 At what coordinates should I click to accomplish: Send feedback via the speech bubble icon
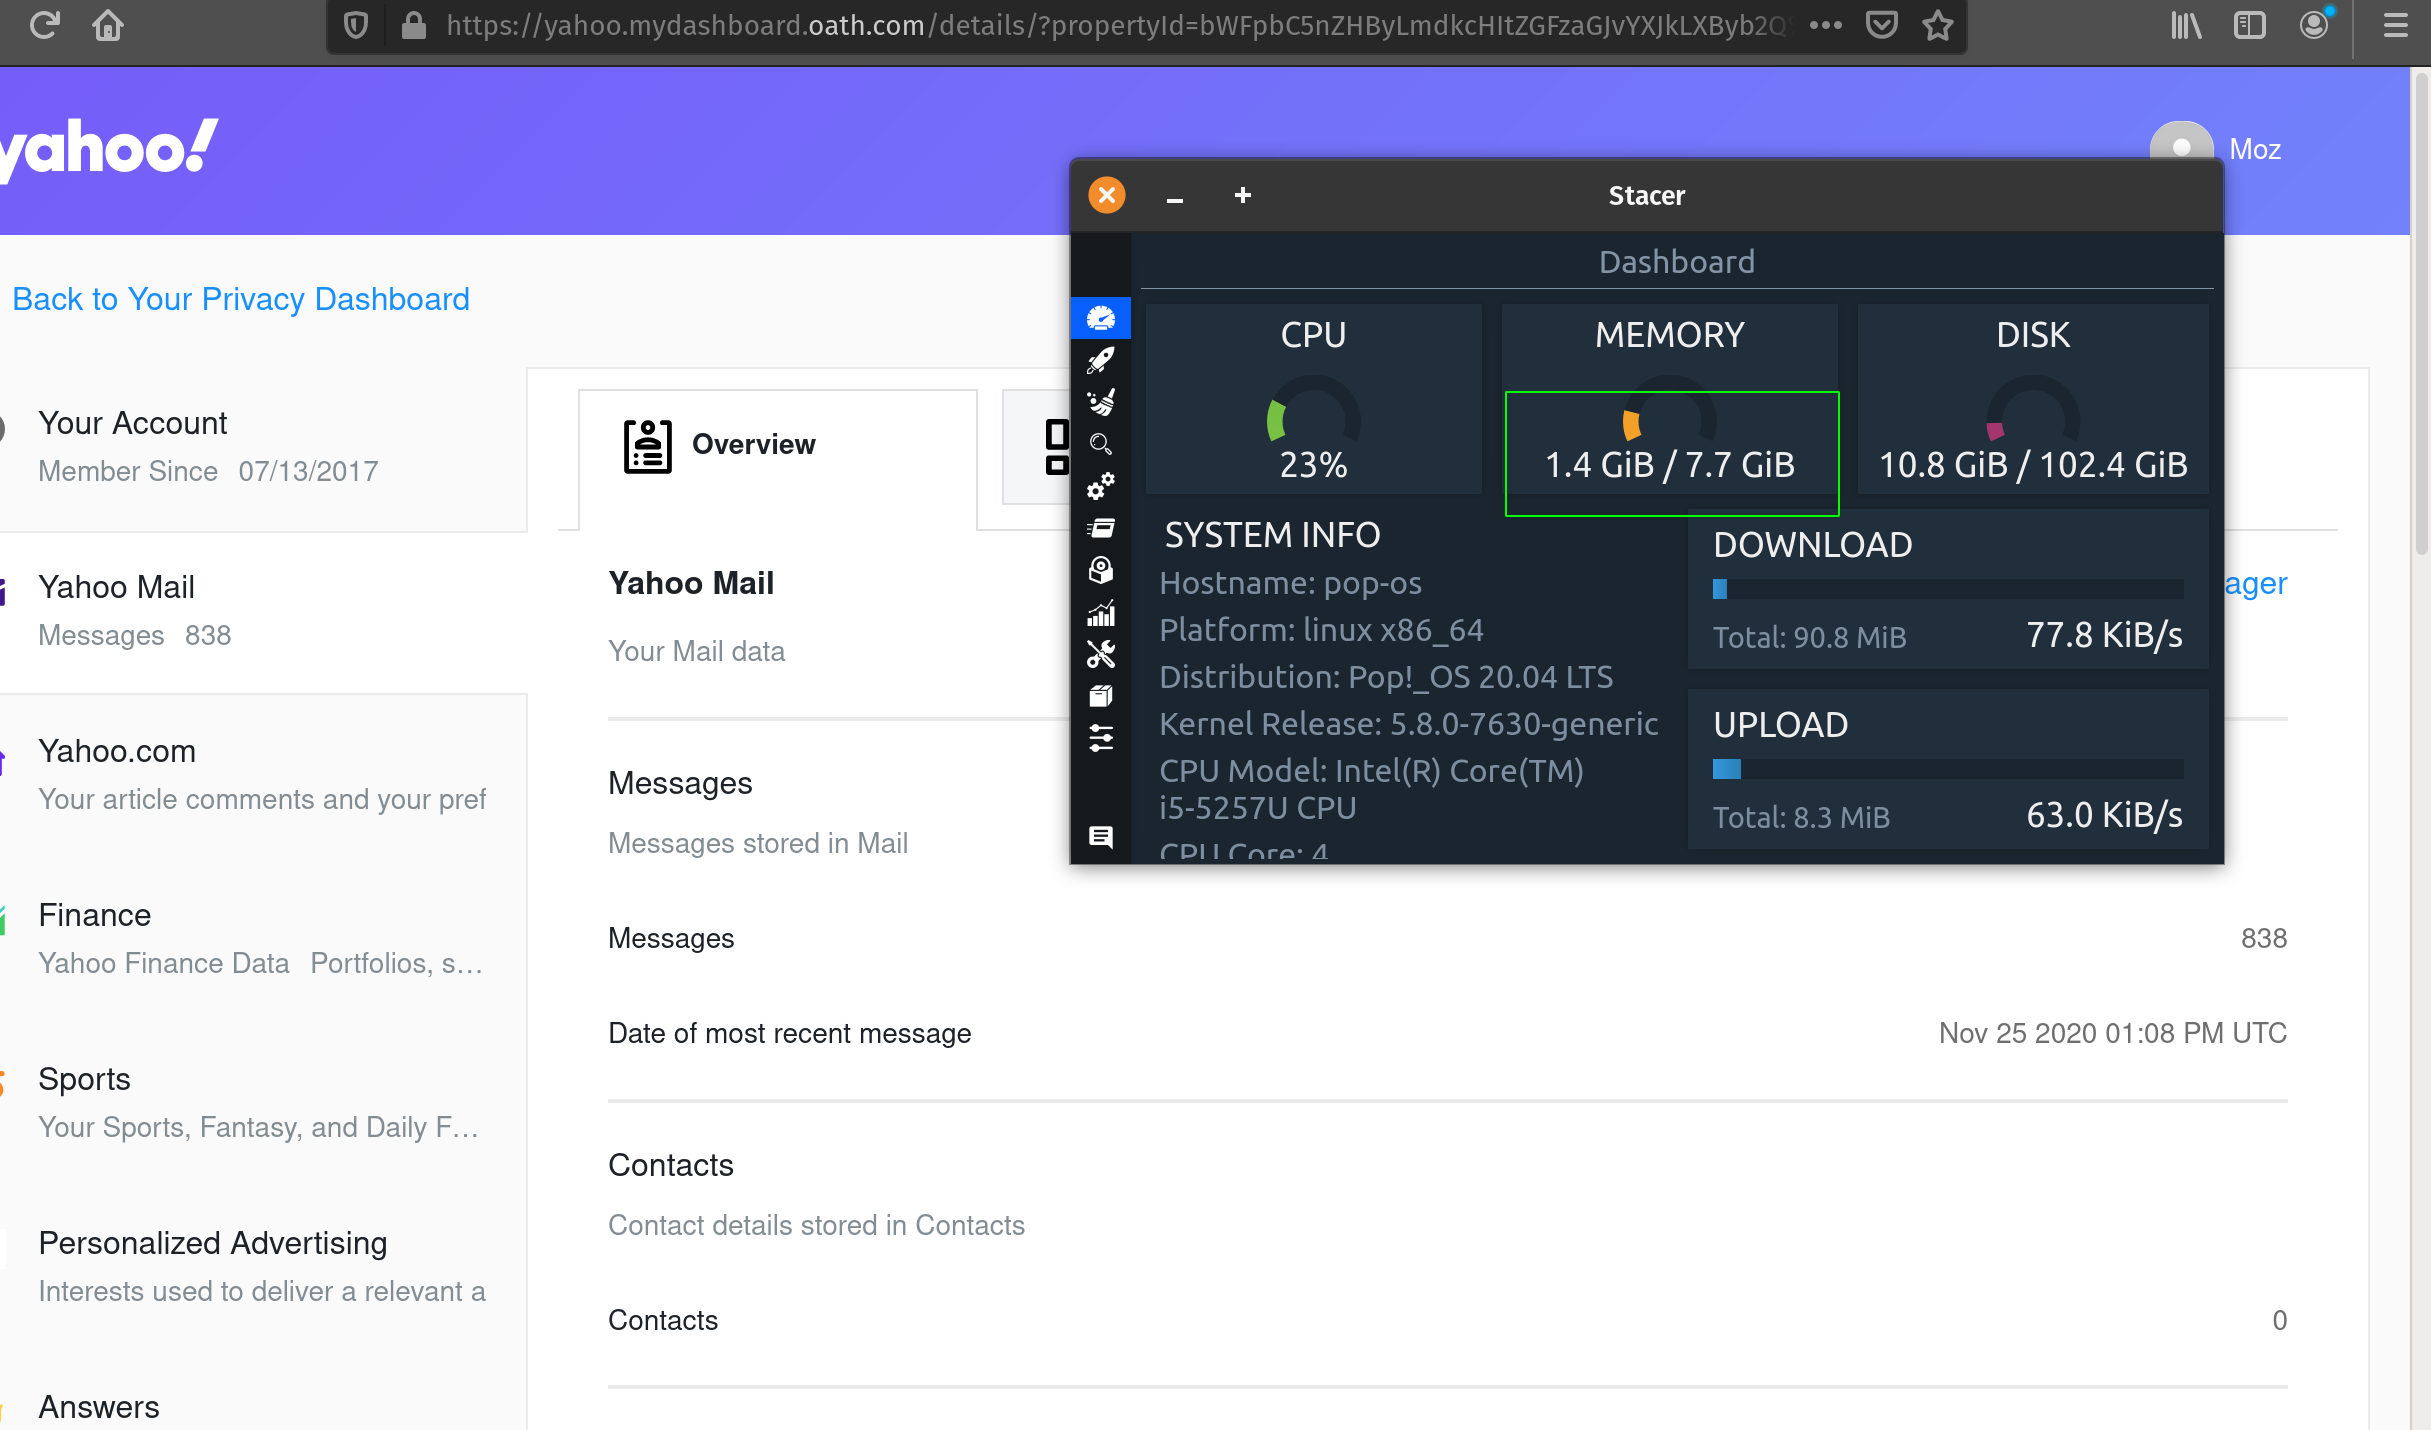point(1101,837)
